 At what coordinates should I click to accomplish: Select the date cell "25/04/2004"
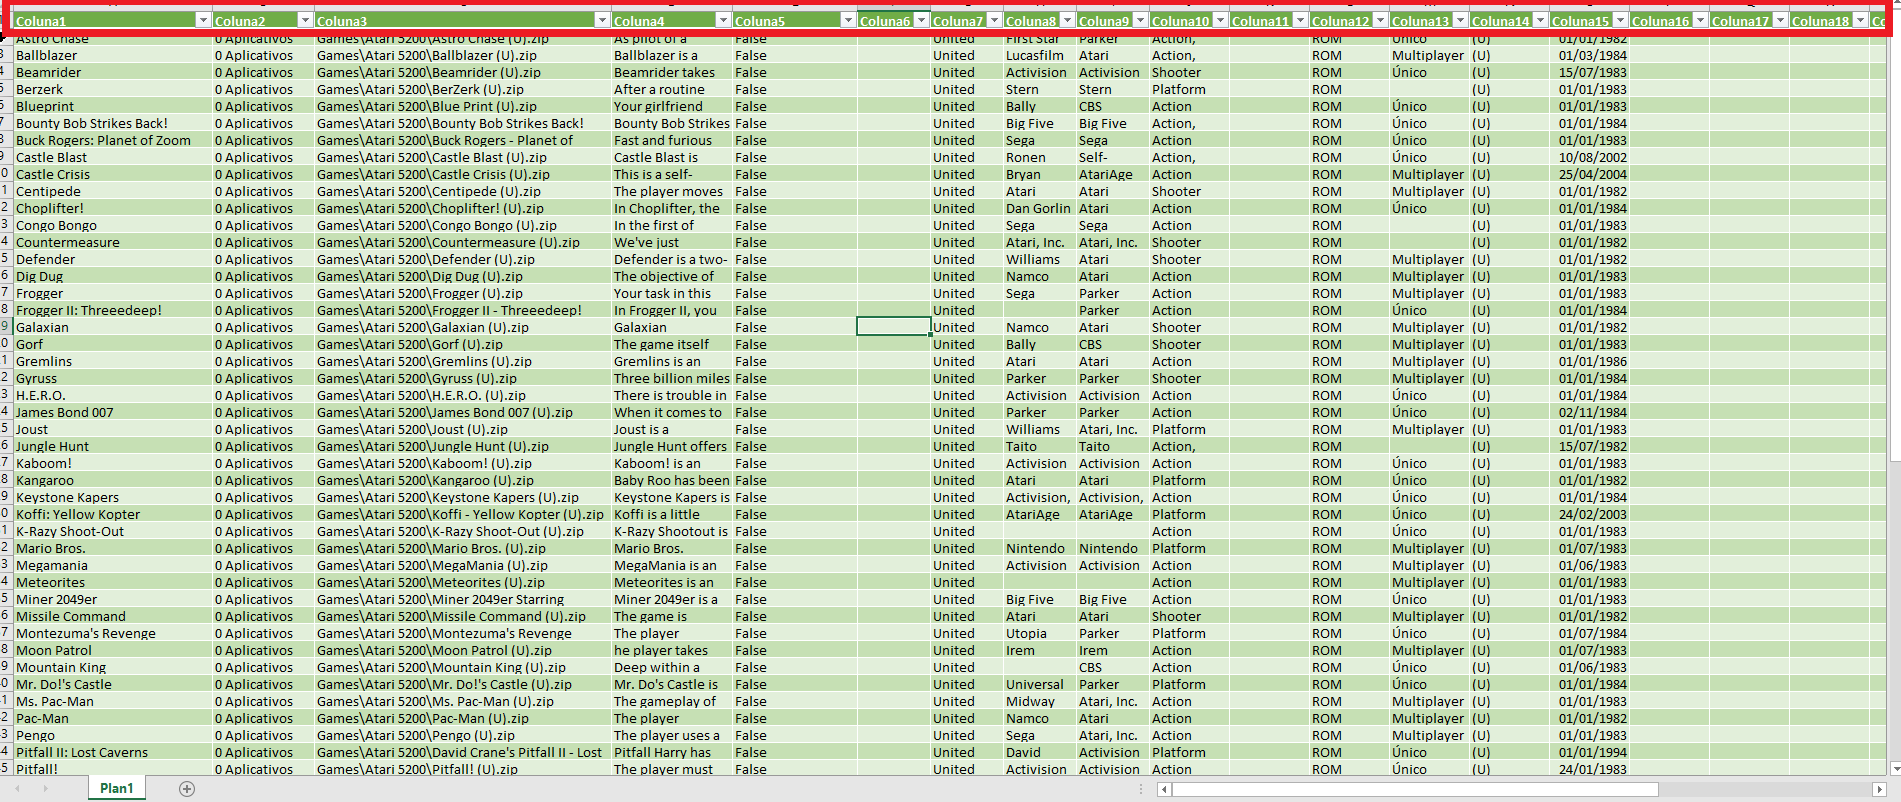(x=1589, y=174)
